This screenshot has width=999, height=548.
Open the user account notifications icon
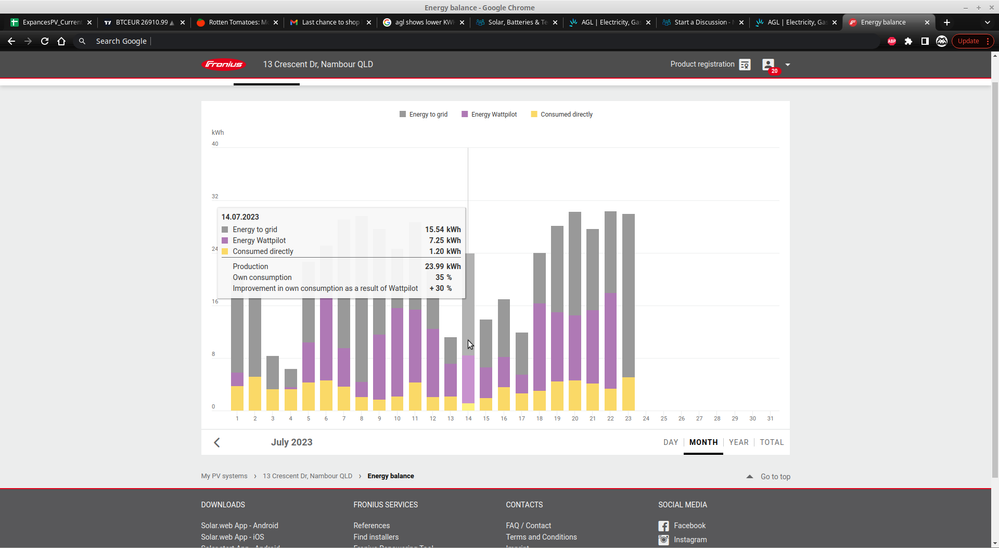tap(769, 65)
